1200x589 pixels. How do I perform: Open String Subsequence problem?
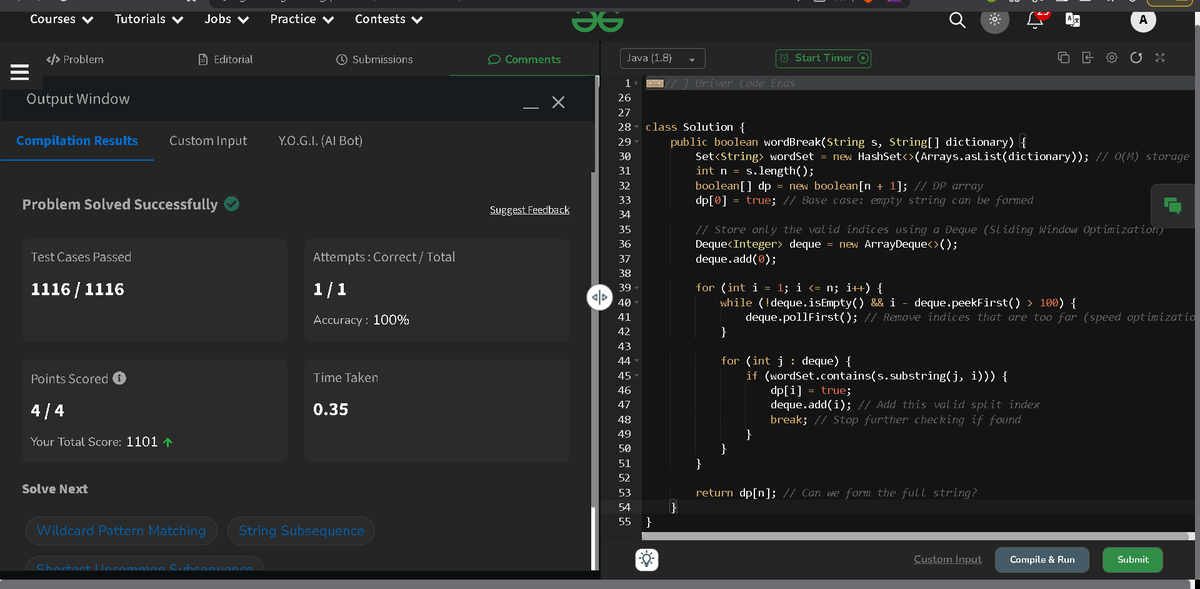(x=301, y=531)
